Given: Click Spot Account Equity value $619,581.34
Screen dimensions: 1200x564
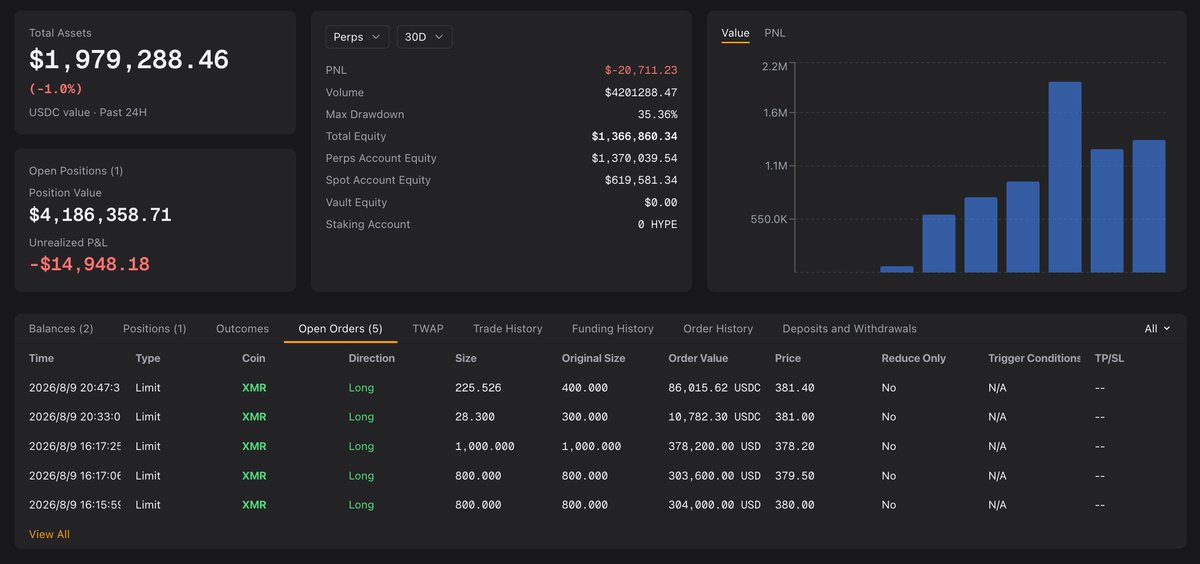Looking at the screenshot, I should tap(641, 180).
